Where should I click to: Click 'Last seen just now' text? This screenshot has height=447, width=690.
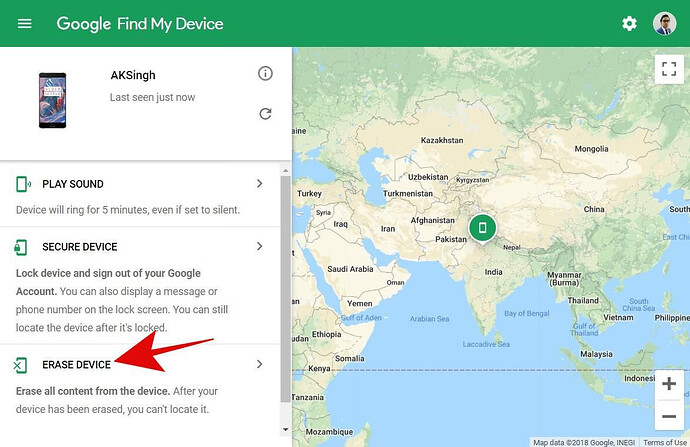(152, 97)
